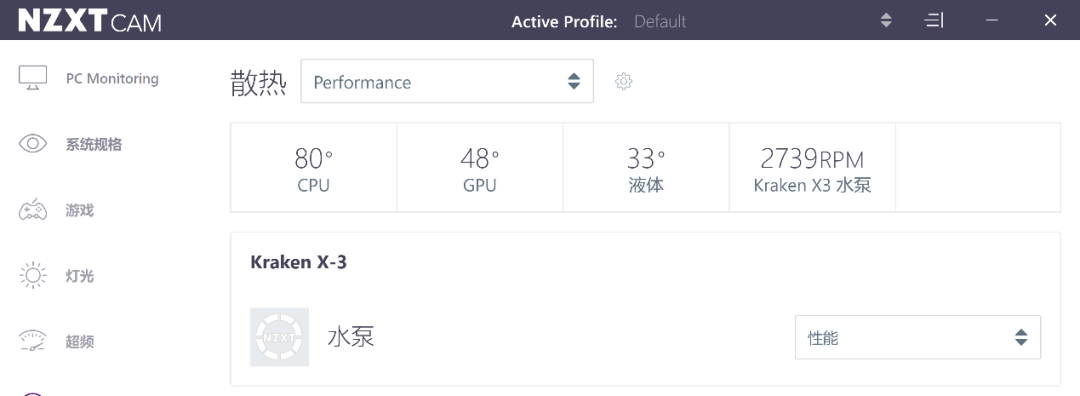Viewport: 1080px width, 396px height.
Task: Select the sun icon for 灯光
Action: tap(32, 275)
